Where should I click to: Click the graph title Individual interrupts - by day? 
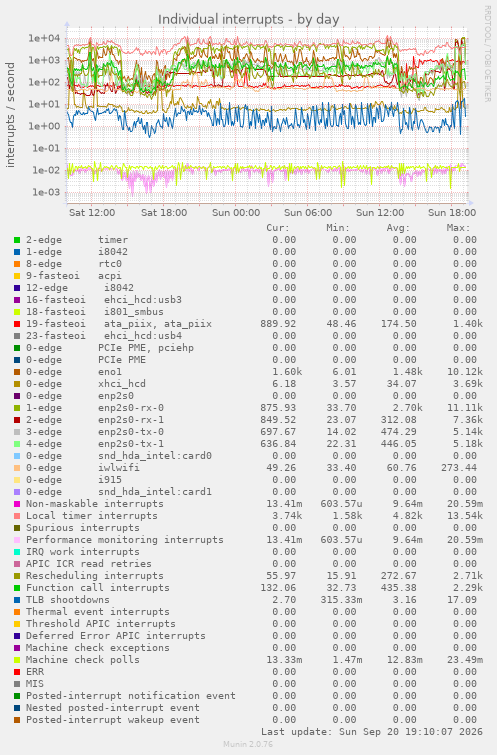[248, 19]
